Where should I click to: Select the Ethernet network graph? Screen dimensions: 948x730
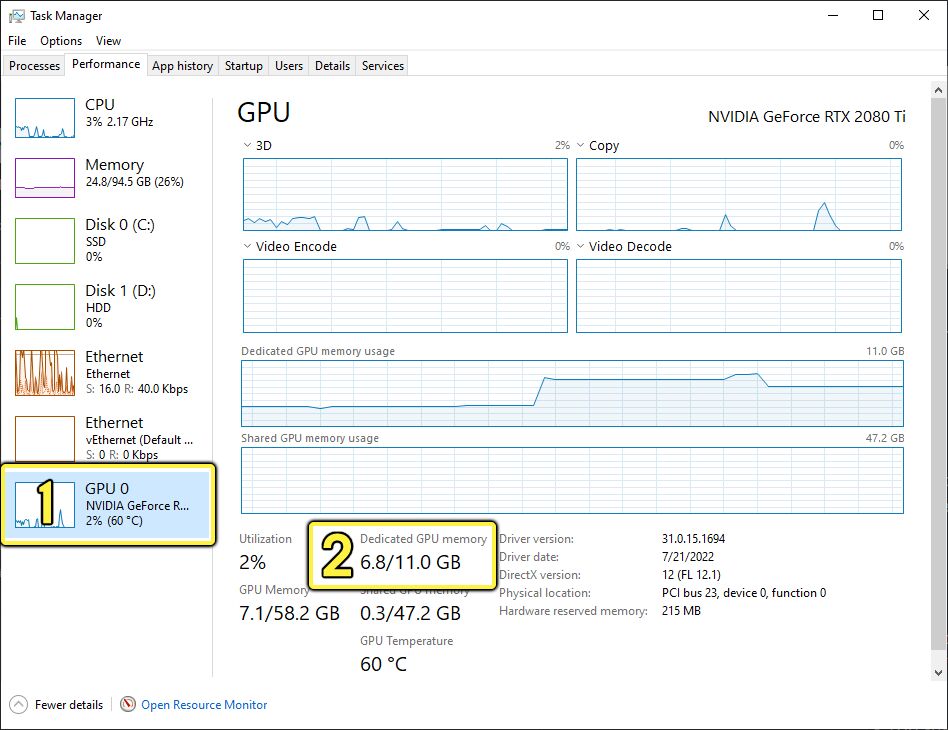click(44, 373)
